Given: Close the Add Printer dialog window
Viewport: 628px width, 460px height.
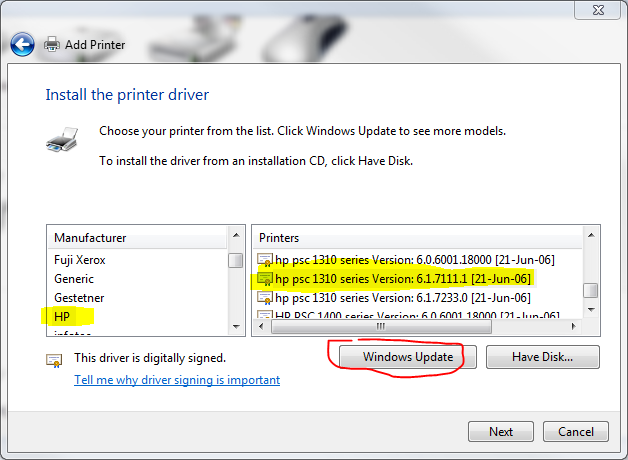Looking at the screenshot, I should (598, 10).
